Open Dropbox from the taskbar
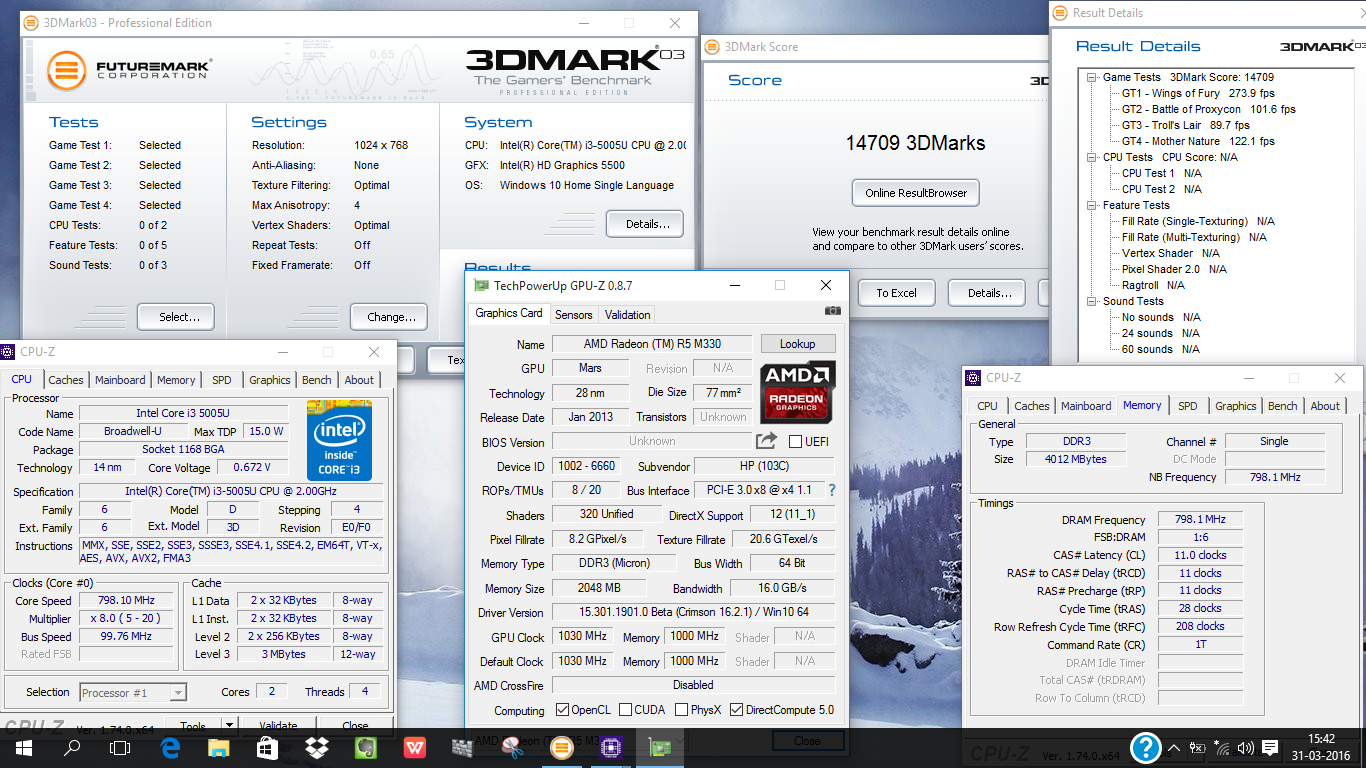This screenshot has height=768, width=1366. click(316, 747)
